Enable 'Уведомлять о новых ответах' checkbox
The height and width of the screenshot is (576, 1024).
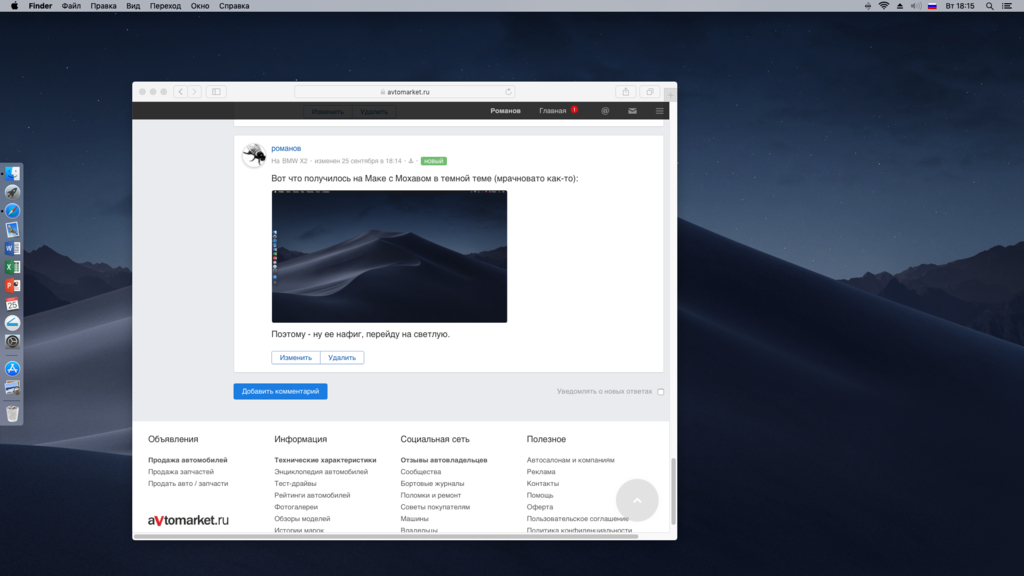pyautogui.click(x=661, y=392)
